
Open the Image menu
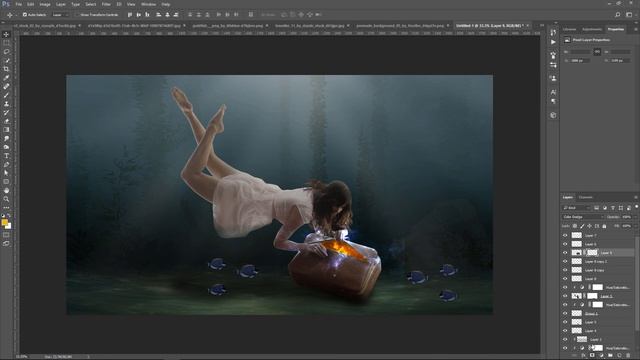[x=45, y=4]
